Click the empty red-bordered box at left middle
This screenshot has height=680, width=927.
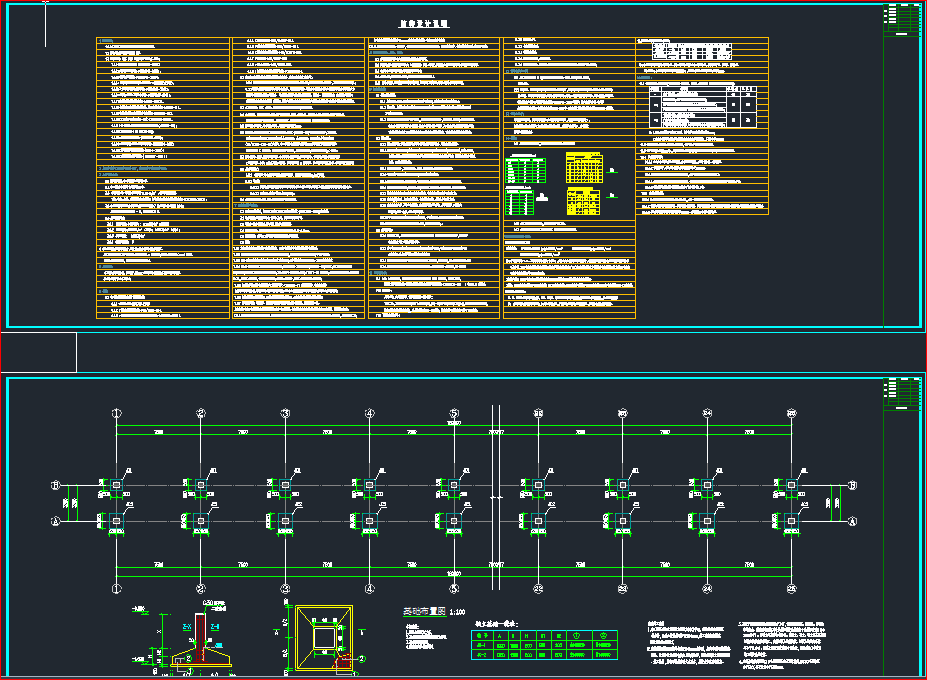[39, 353]
